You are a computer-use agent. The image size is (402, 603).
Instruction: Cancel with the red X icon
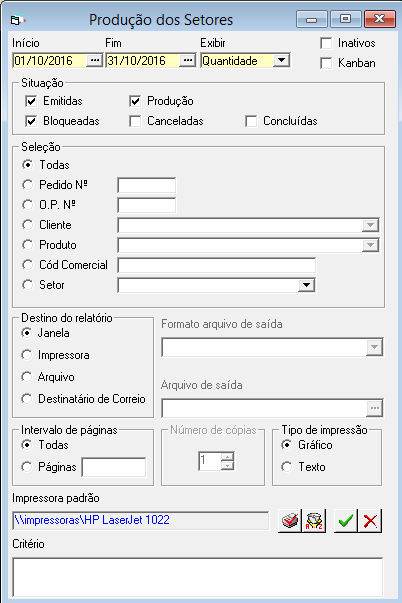click(370, 521)
